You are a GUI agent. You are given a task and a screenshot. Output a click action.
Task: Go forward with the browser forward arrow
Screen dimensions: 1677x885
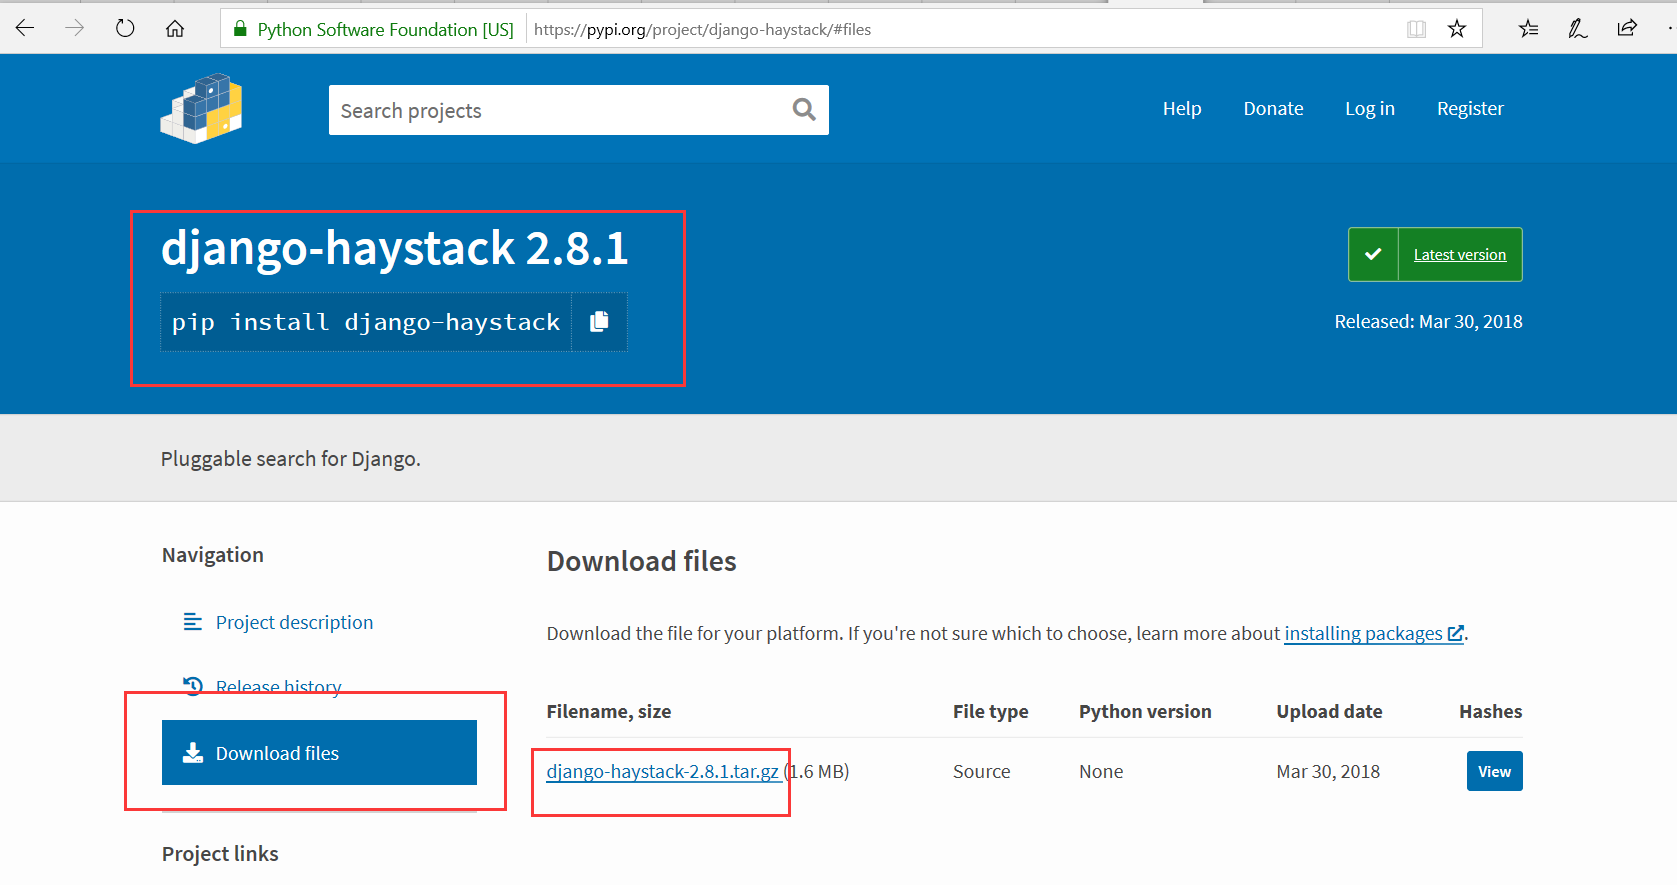(x=75, y=28)
